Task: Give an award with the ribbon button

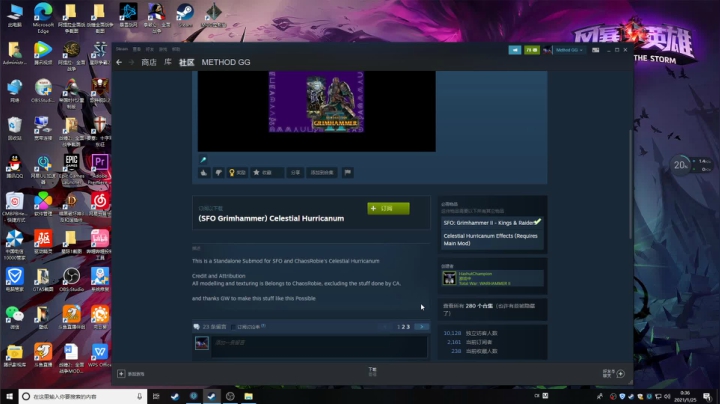Action: coord(237,173)
